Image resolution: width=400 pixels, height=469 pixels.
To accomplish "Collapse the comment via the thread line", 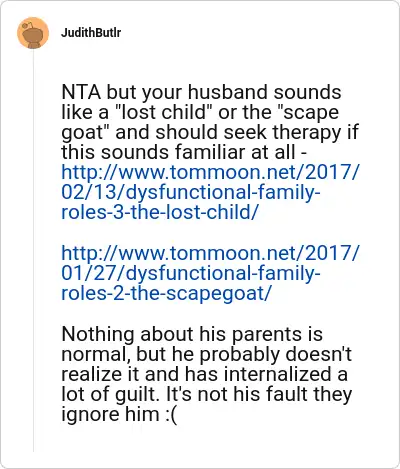I will coord(33,250).
